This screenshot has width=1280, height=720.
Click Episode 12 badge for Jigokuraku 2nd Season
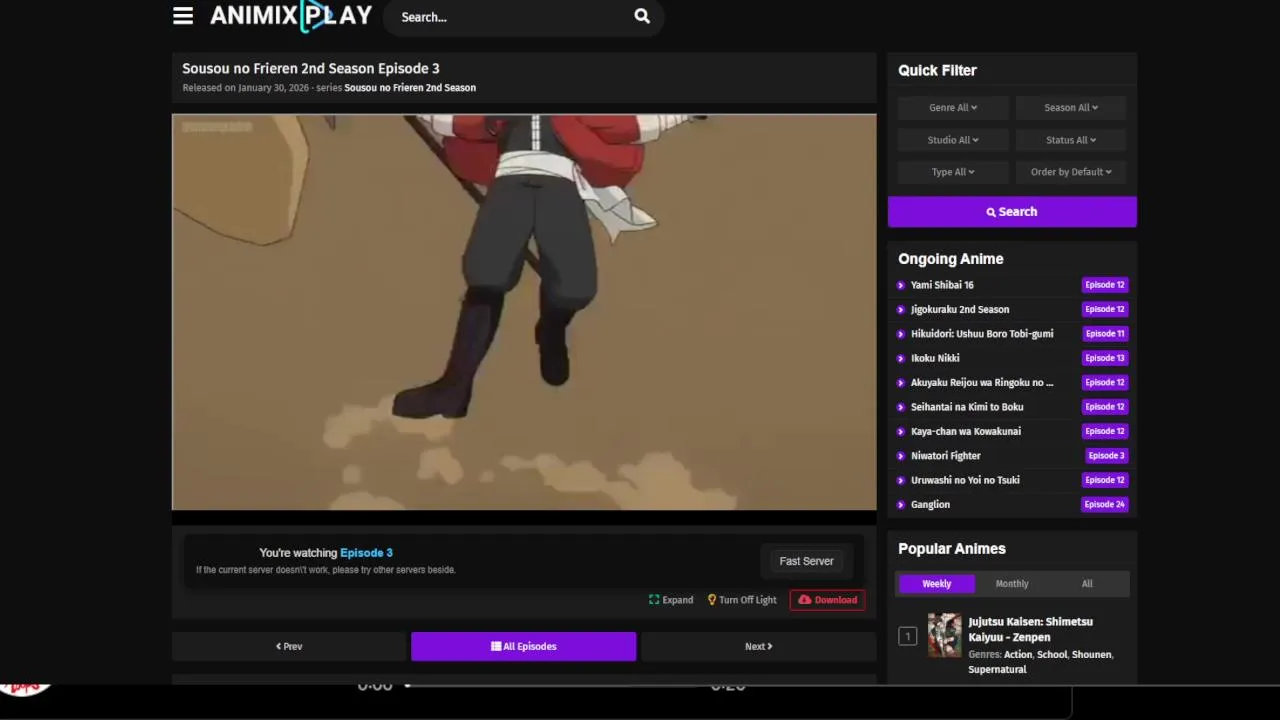coord(1105,310)
